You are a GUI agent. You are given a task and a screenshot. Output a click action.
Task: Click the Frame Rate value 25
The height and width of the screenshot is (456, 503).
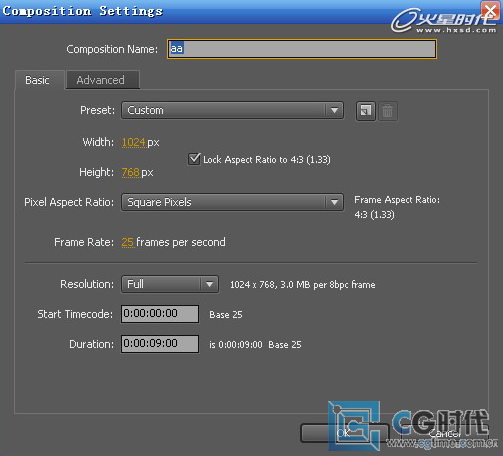[x=128, y=242]
